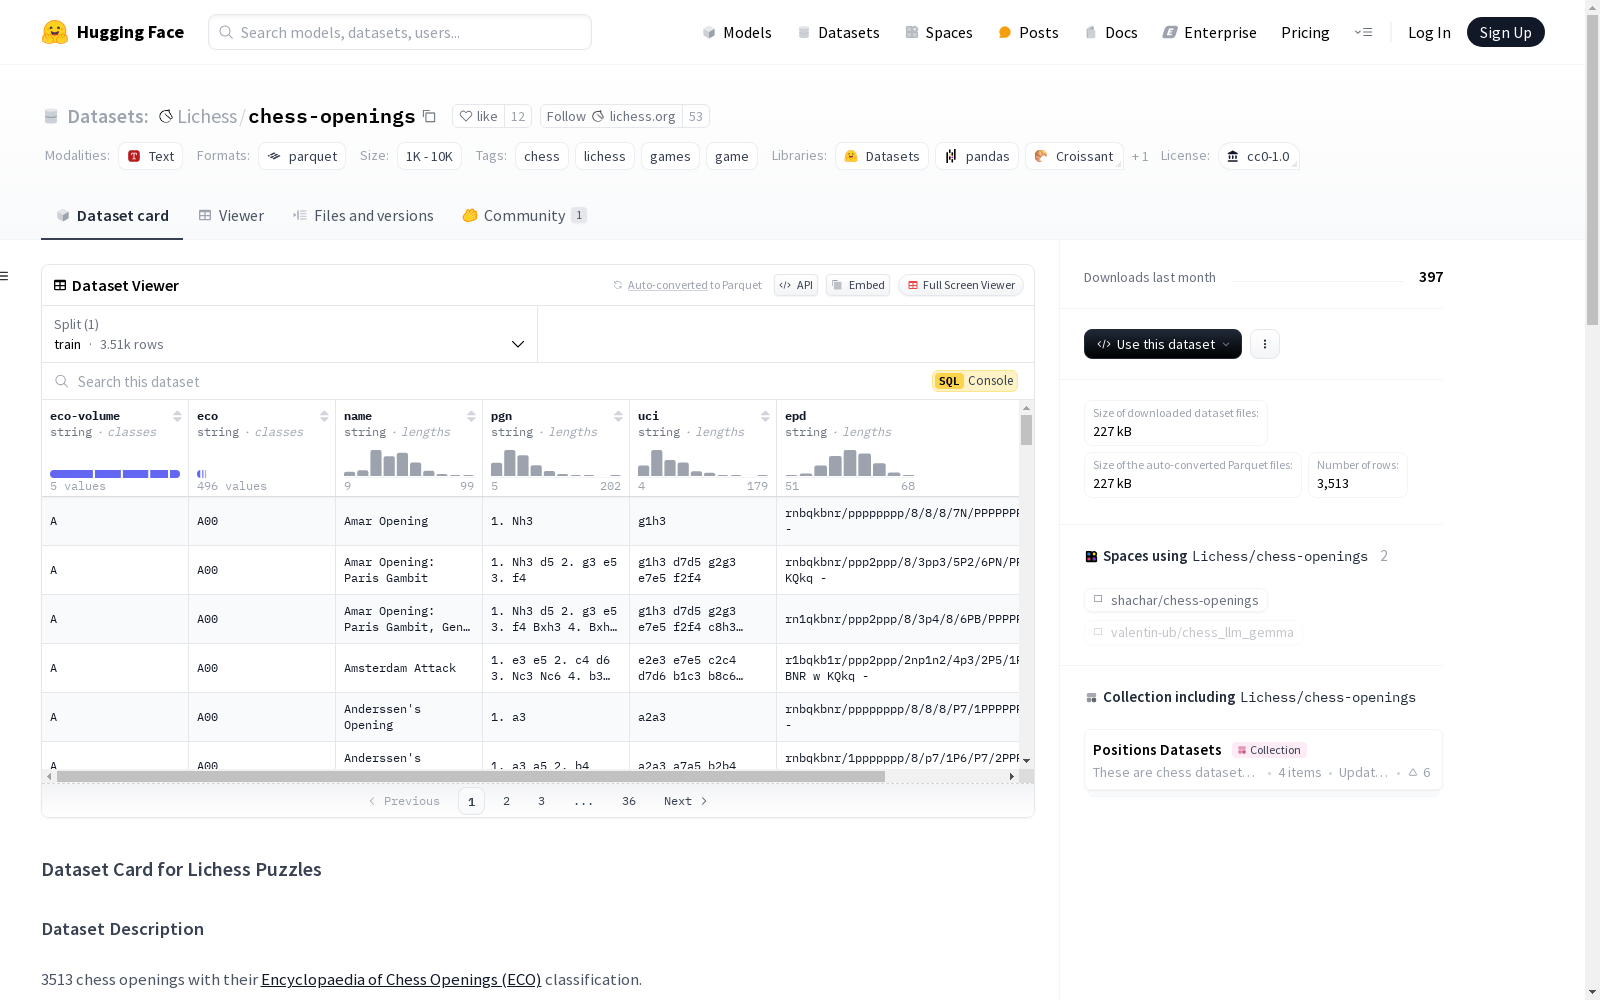Open Posts in the top navigation
This screenshot has height=1000, width=1600.
click(x=1028, y=32)
